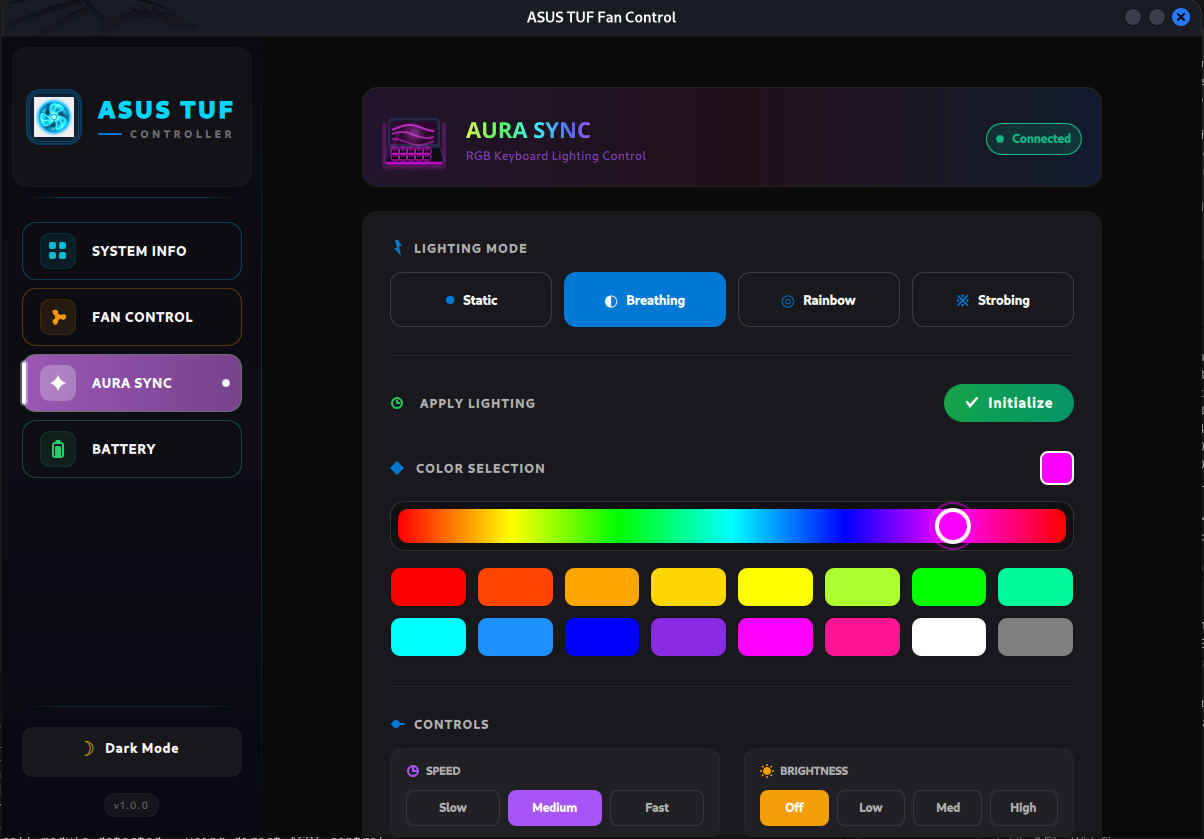Turn brightness Off
This screenshot has height=839, width=1204.
pos(794,808)
